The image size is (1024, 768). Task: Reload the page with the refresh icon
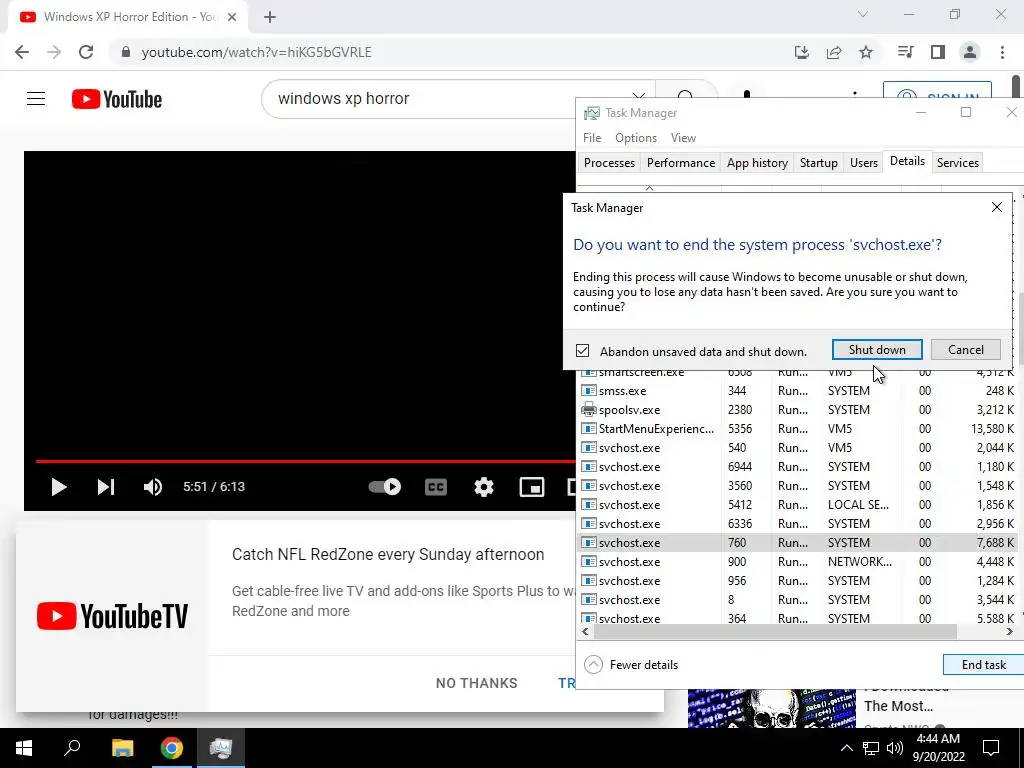coord(86,52)
